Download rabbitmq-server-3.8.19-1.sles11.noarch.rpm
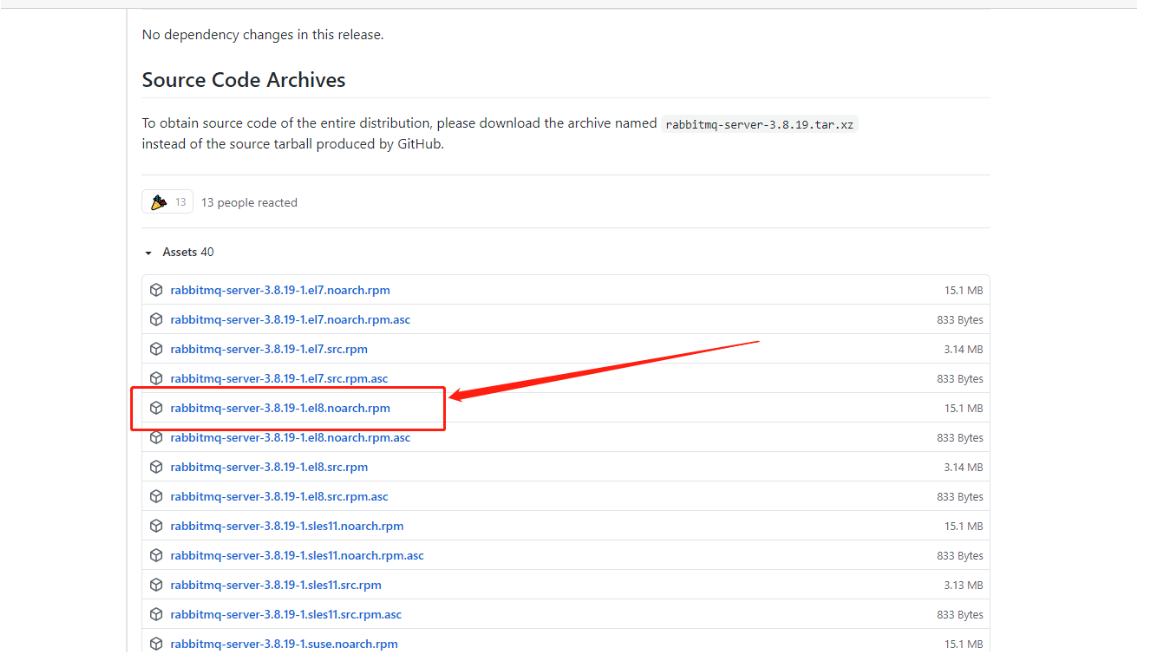This screenshot has height=665, width=1152. click(x=287, y=526)
